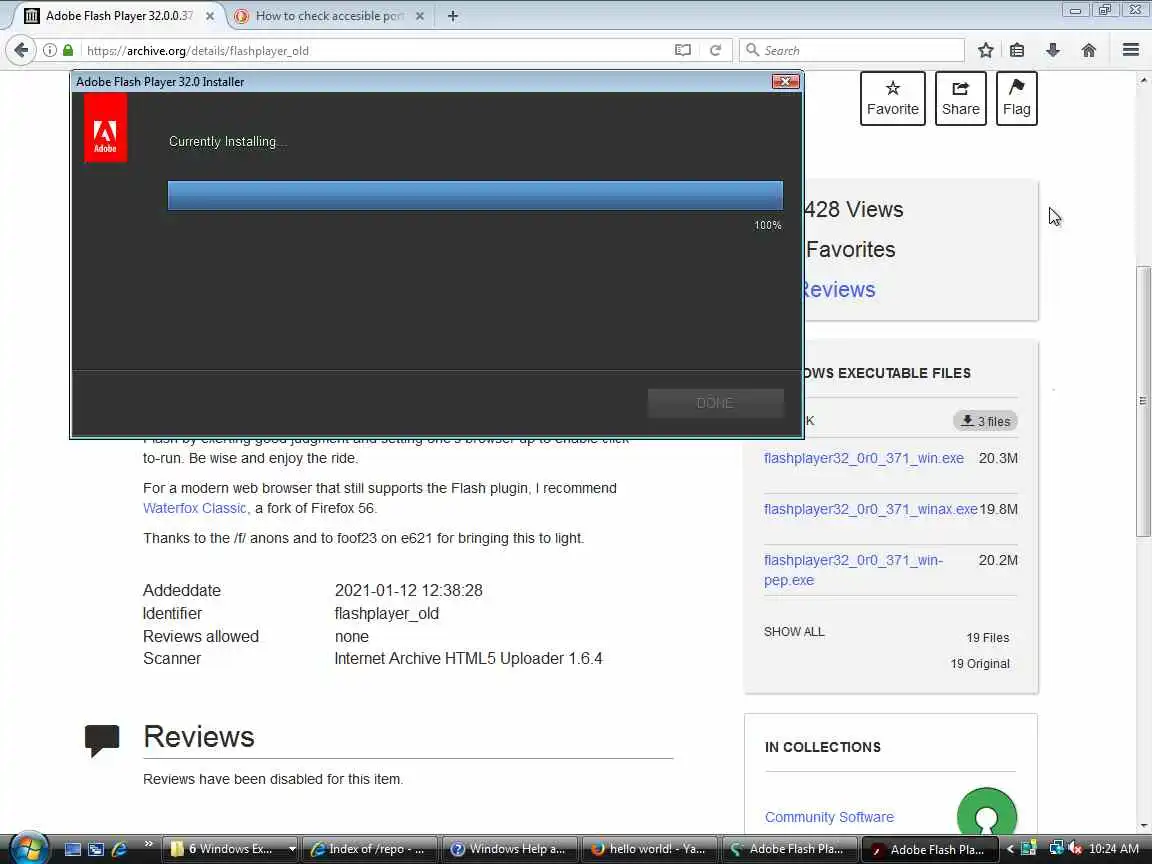This screenshot has width=1152, height=864.
Task: Click the 'flashplayer_old' identifier value
Action: [x=386, y=613]
